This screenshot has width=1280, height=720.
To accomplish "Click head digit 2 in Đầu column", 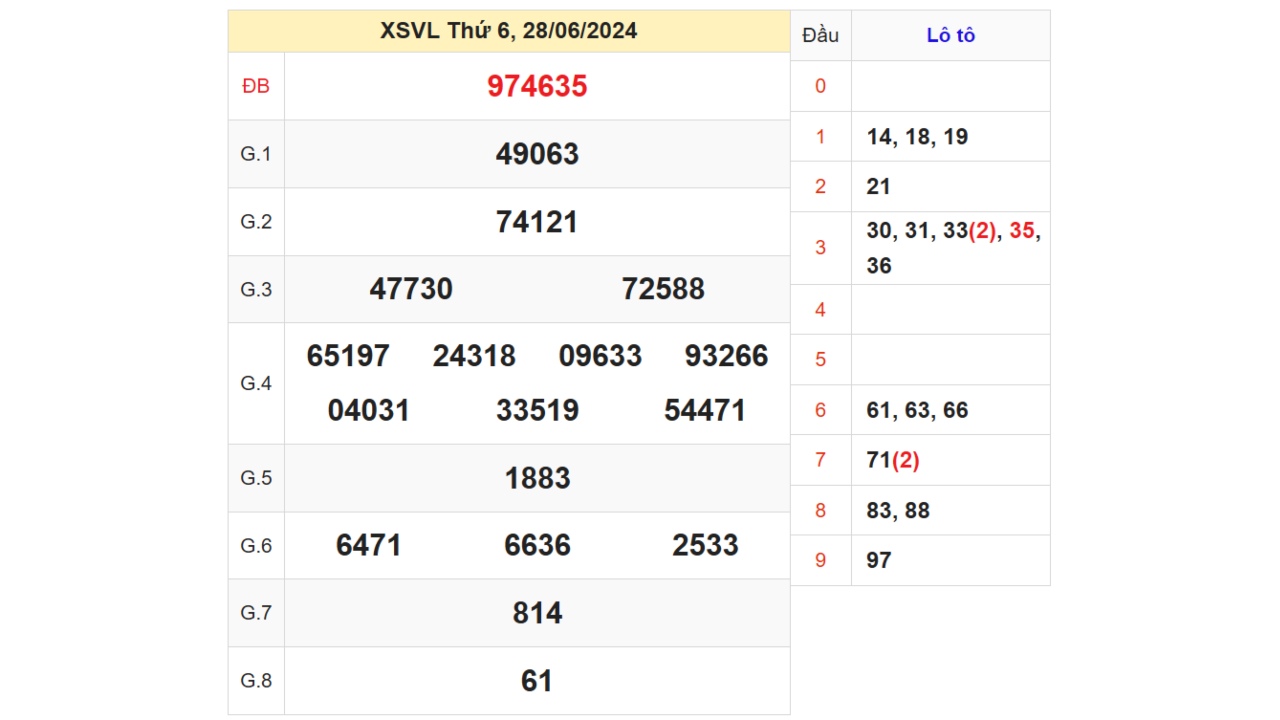I will tap(820, 187).
